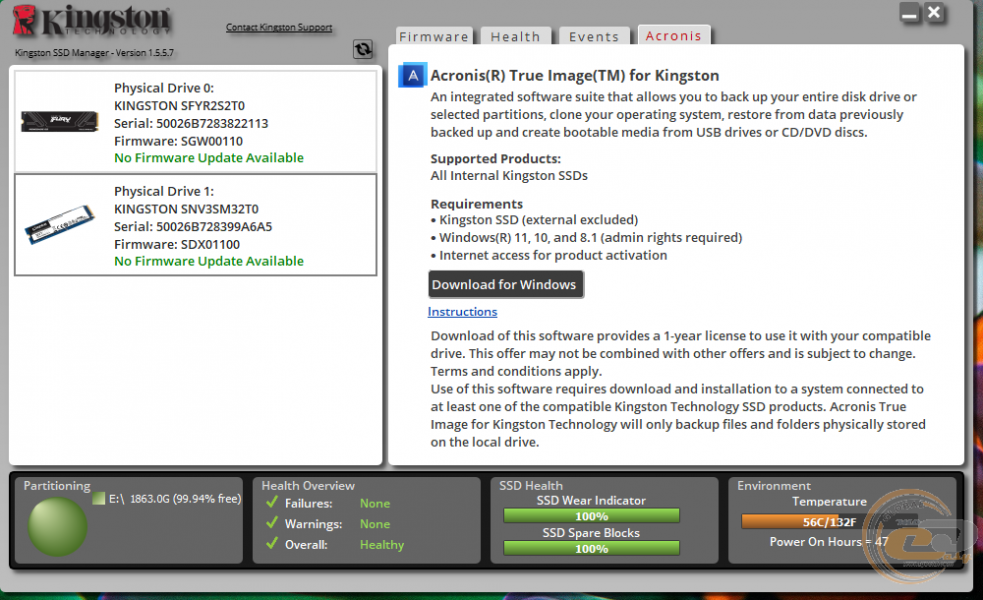The image size is (983, 600).
Task: Click the E: partition color legend square
Action: [98, 498]
